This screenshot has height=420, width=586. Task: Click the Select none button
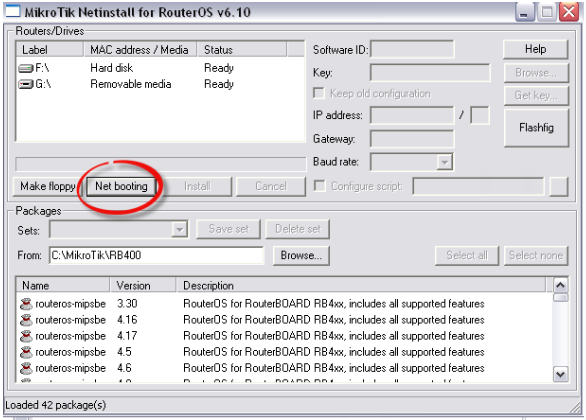pos(536,256)
